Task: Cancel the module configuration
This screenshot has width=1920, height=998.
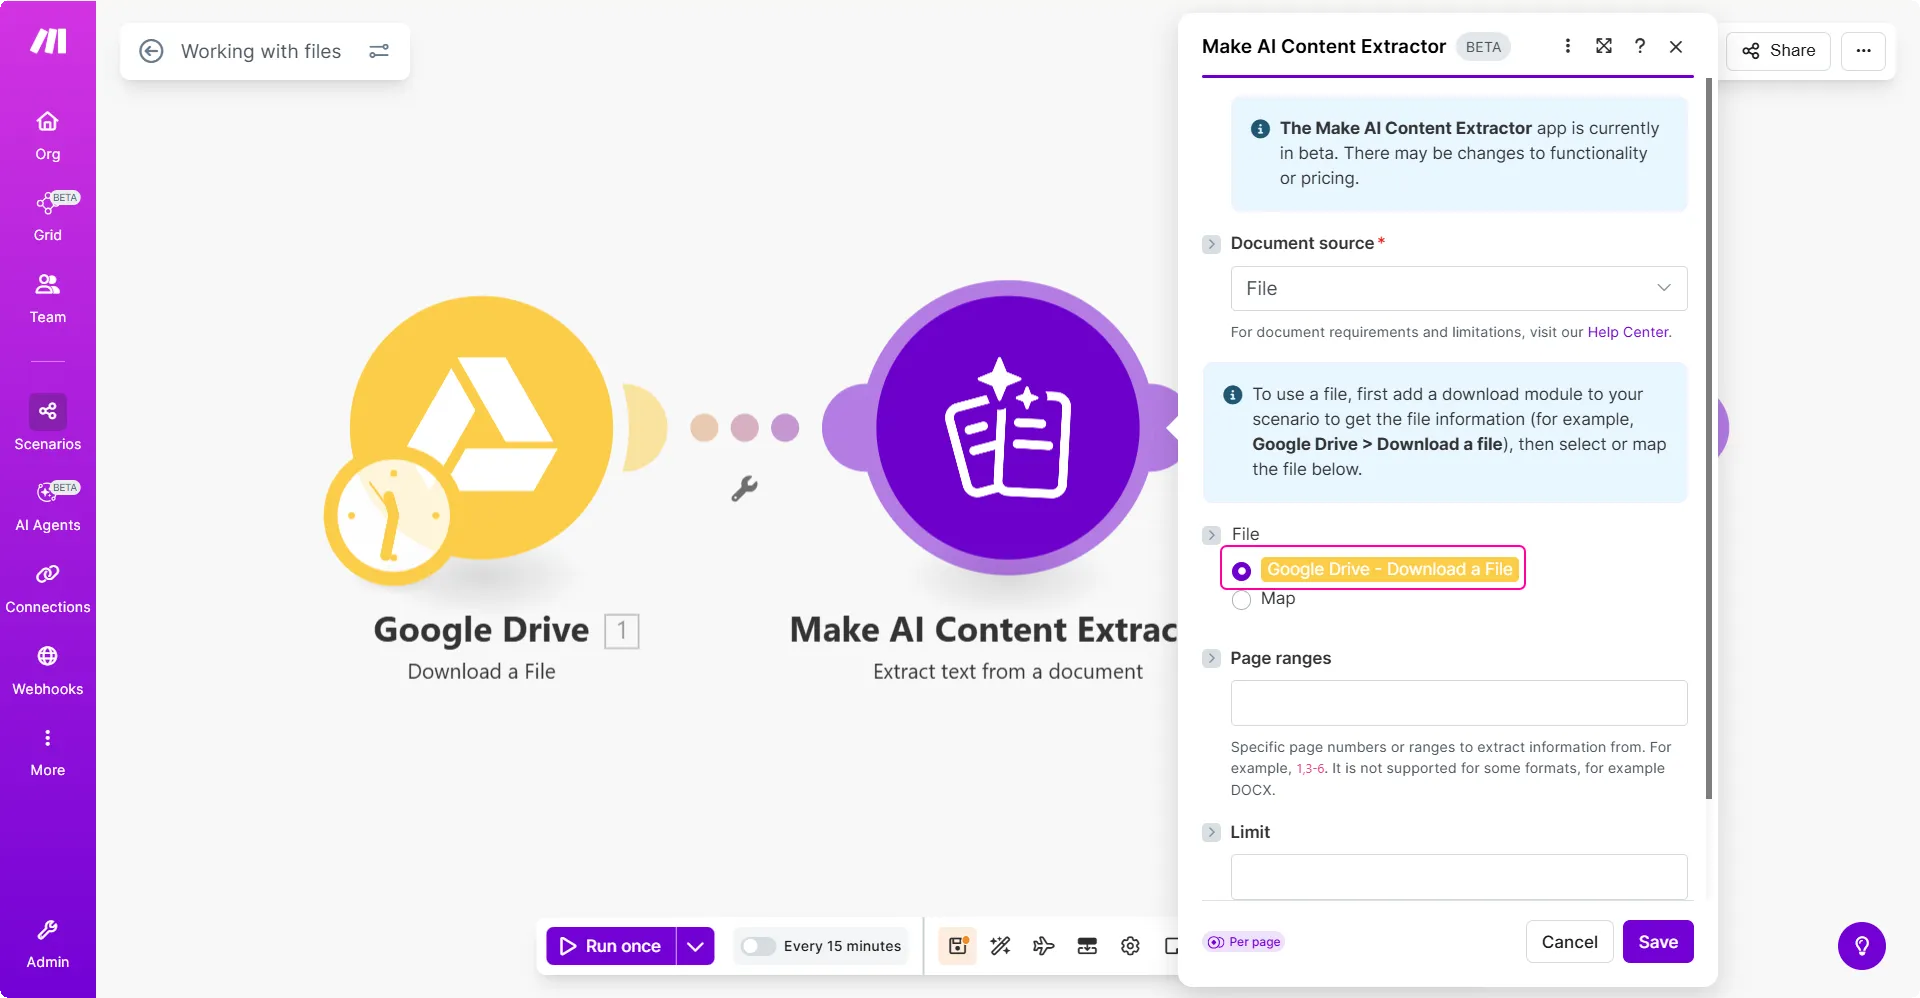Action: [x=1569, y=942]
